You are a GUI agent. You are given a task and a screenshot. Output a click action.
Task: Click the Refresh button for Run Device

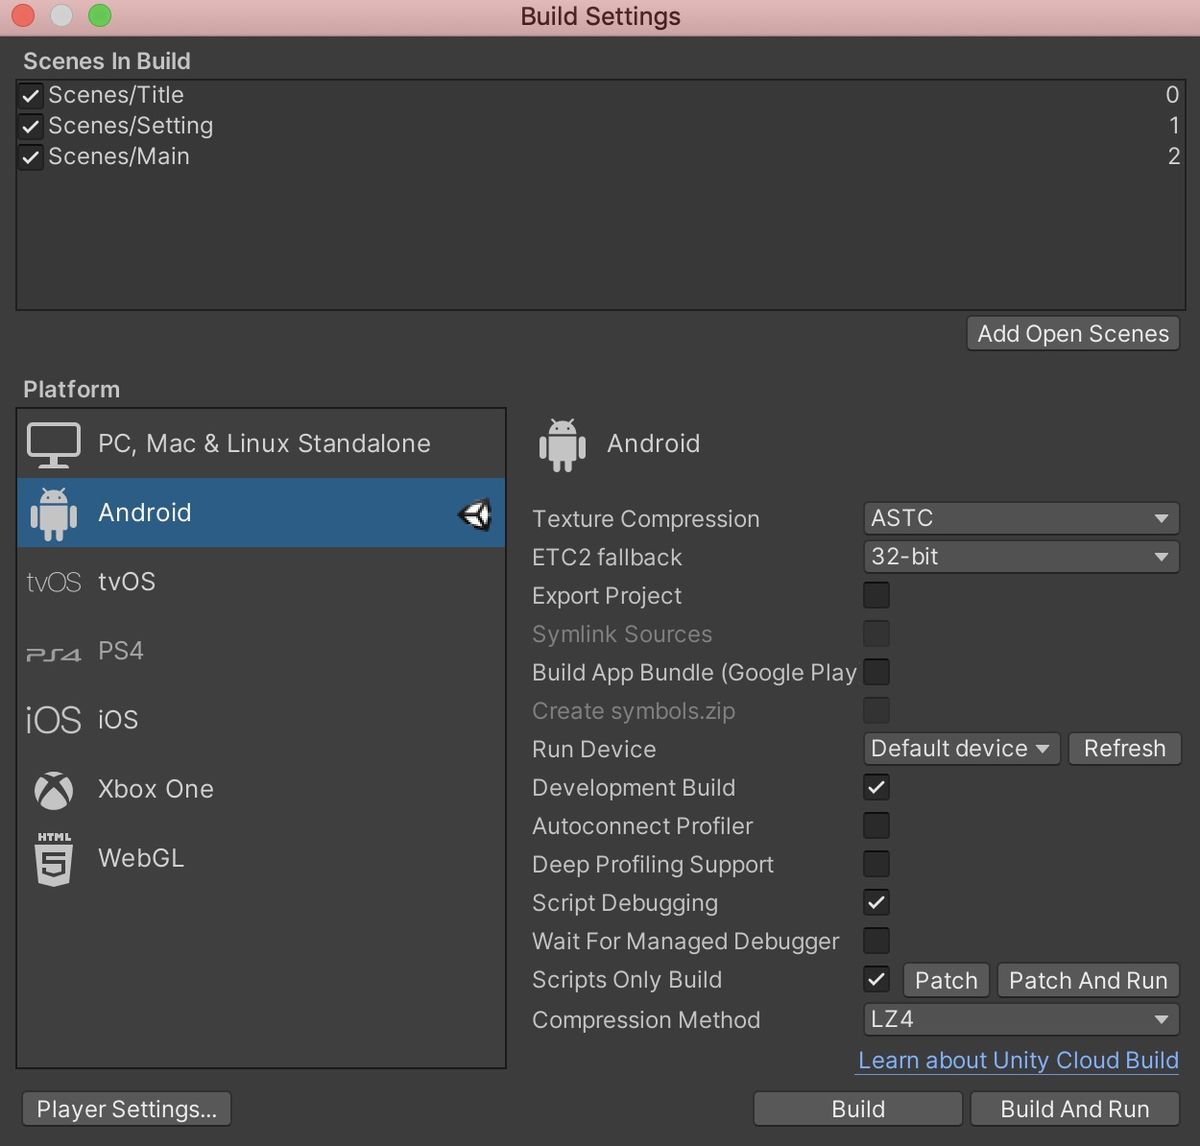tap(1125, 748)
